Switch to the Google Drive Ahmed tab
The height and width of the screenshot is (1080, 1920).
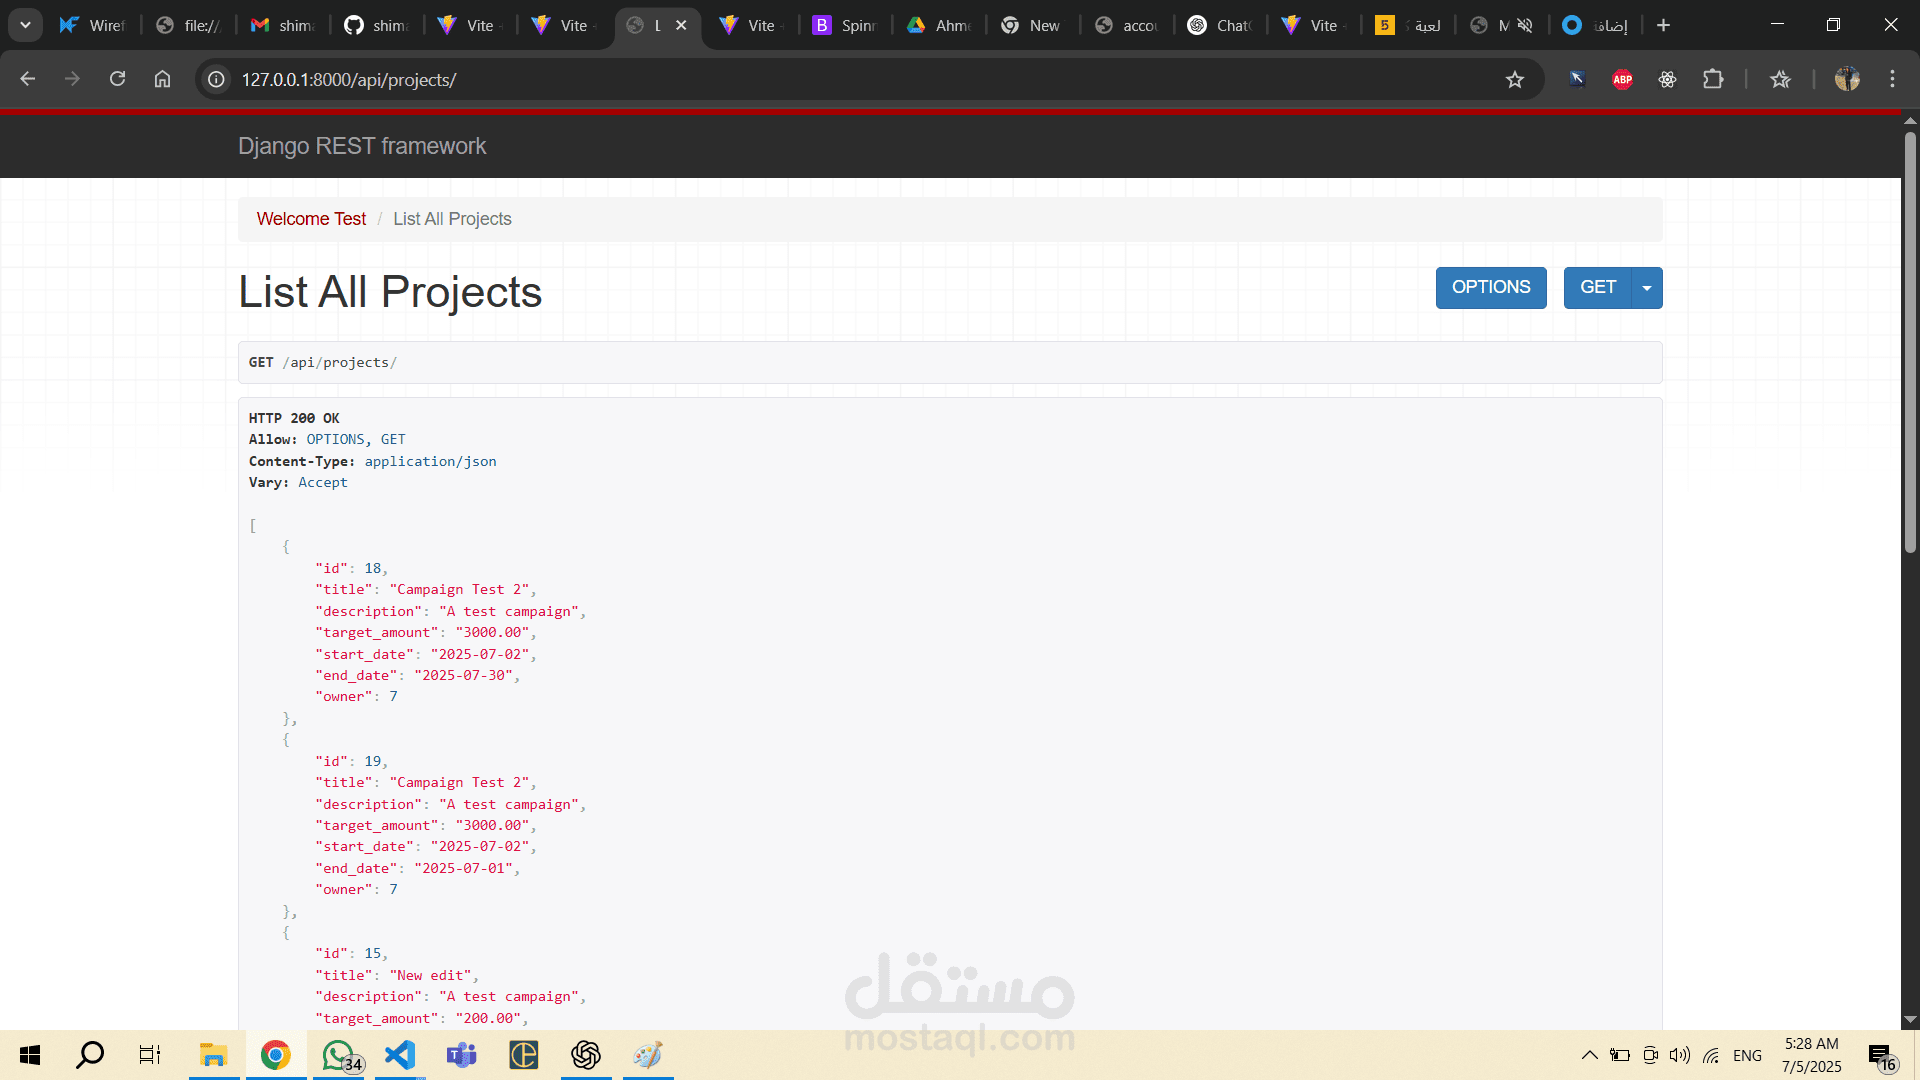[939, 25]
